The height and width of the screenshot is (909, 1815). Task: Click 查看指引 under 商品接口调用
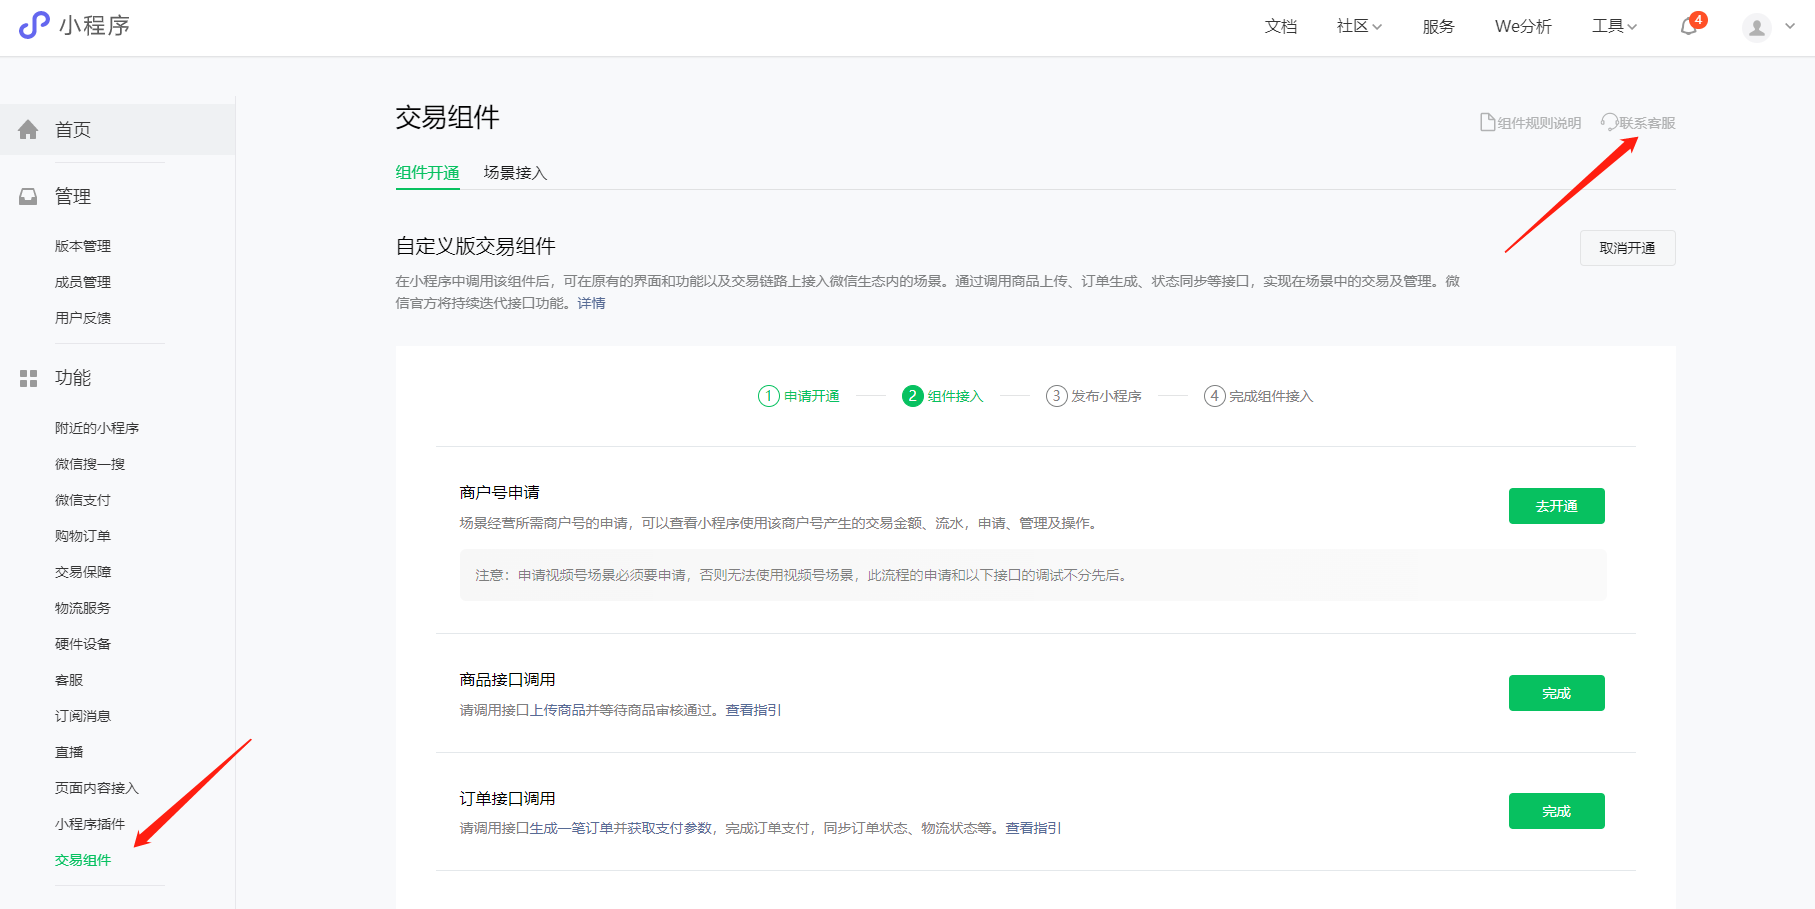coord(753,710)
